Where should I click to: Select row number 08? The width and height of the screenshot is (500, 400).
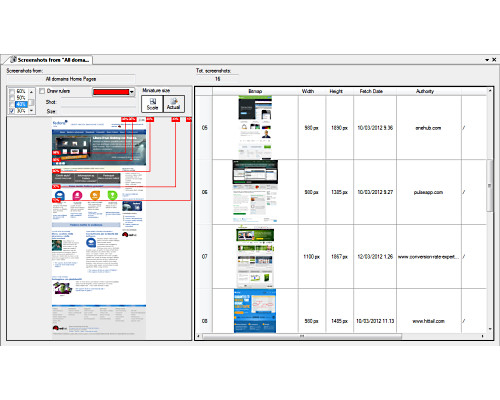[x=204, y=321]
